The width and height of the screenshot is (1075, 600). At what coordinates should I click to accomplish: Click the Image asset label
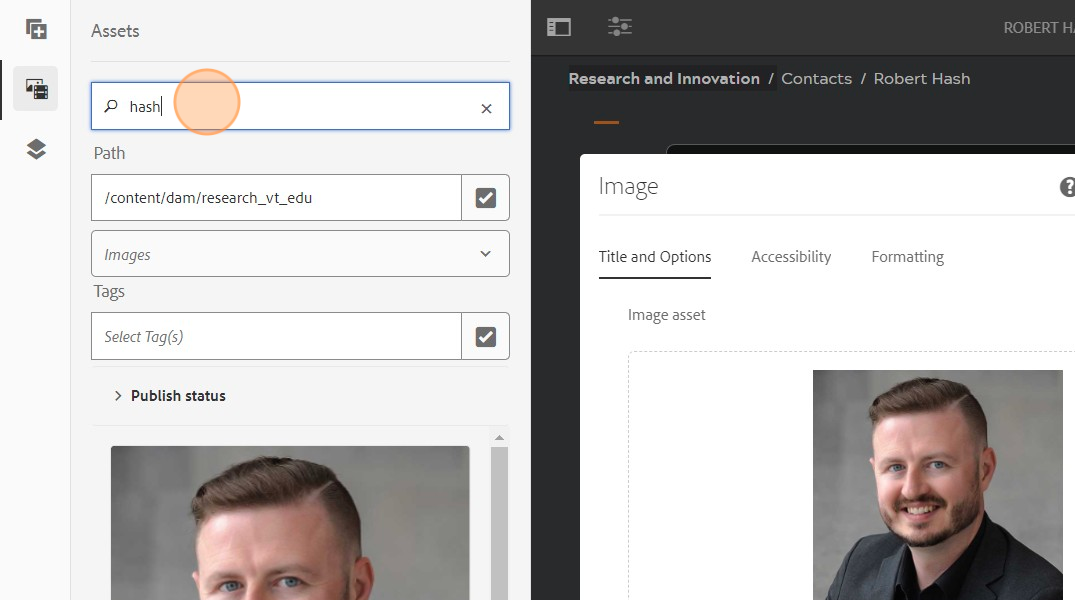tap(666, 315)
